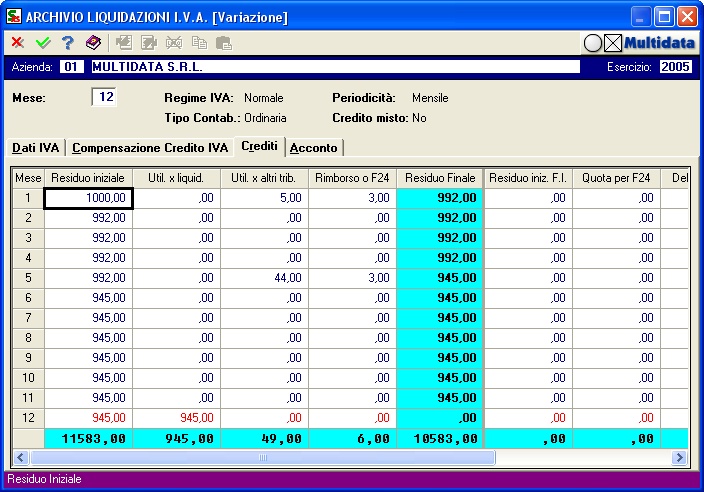Click the Util. x altri trib. header

264,178
